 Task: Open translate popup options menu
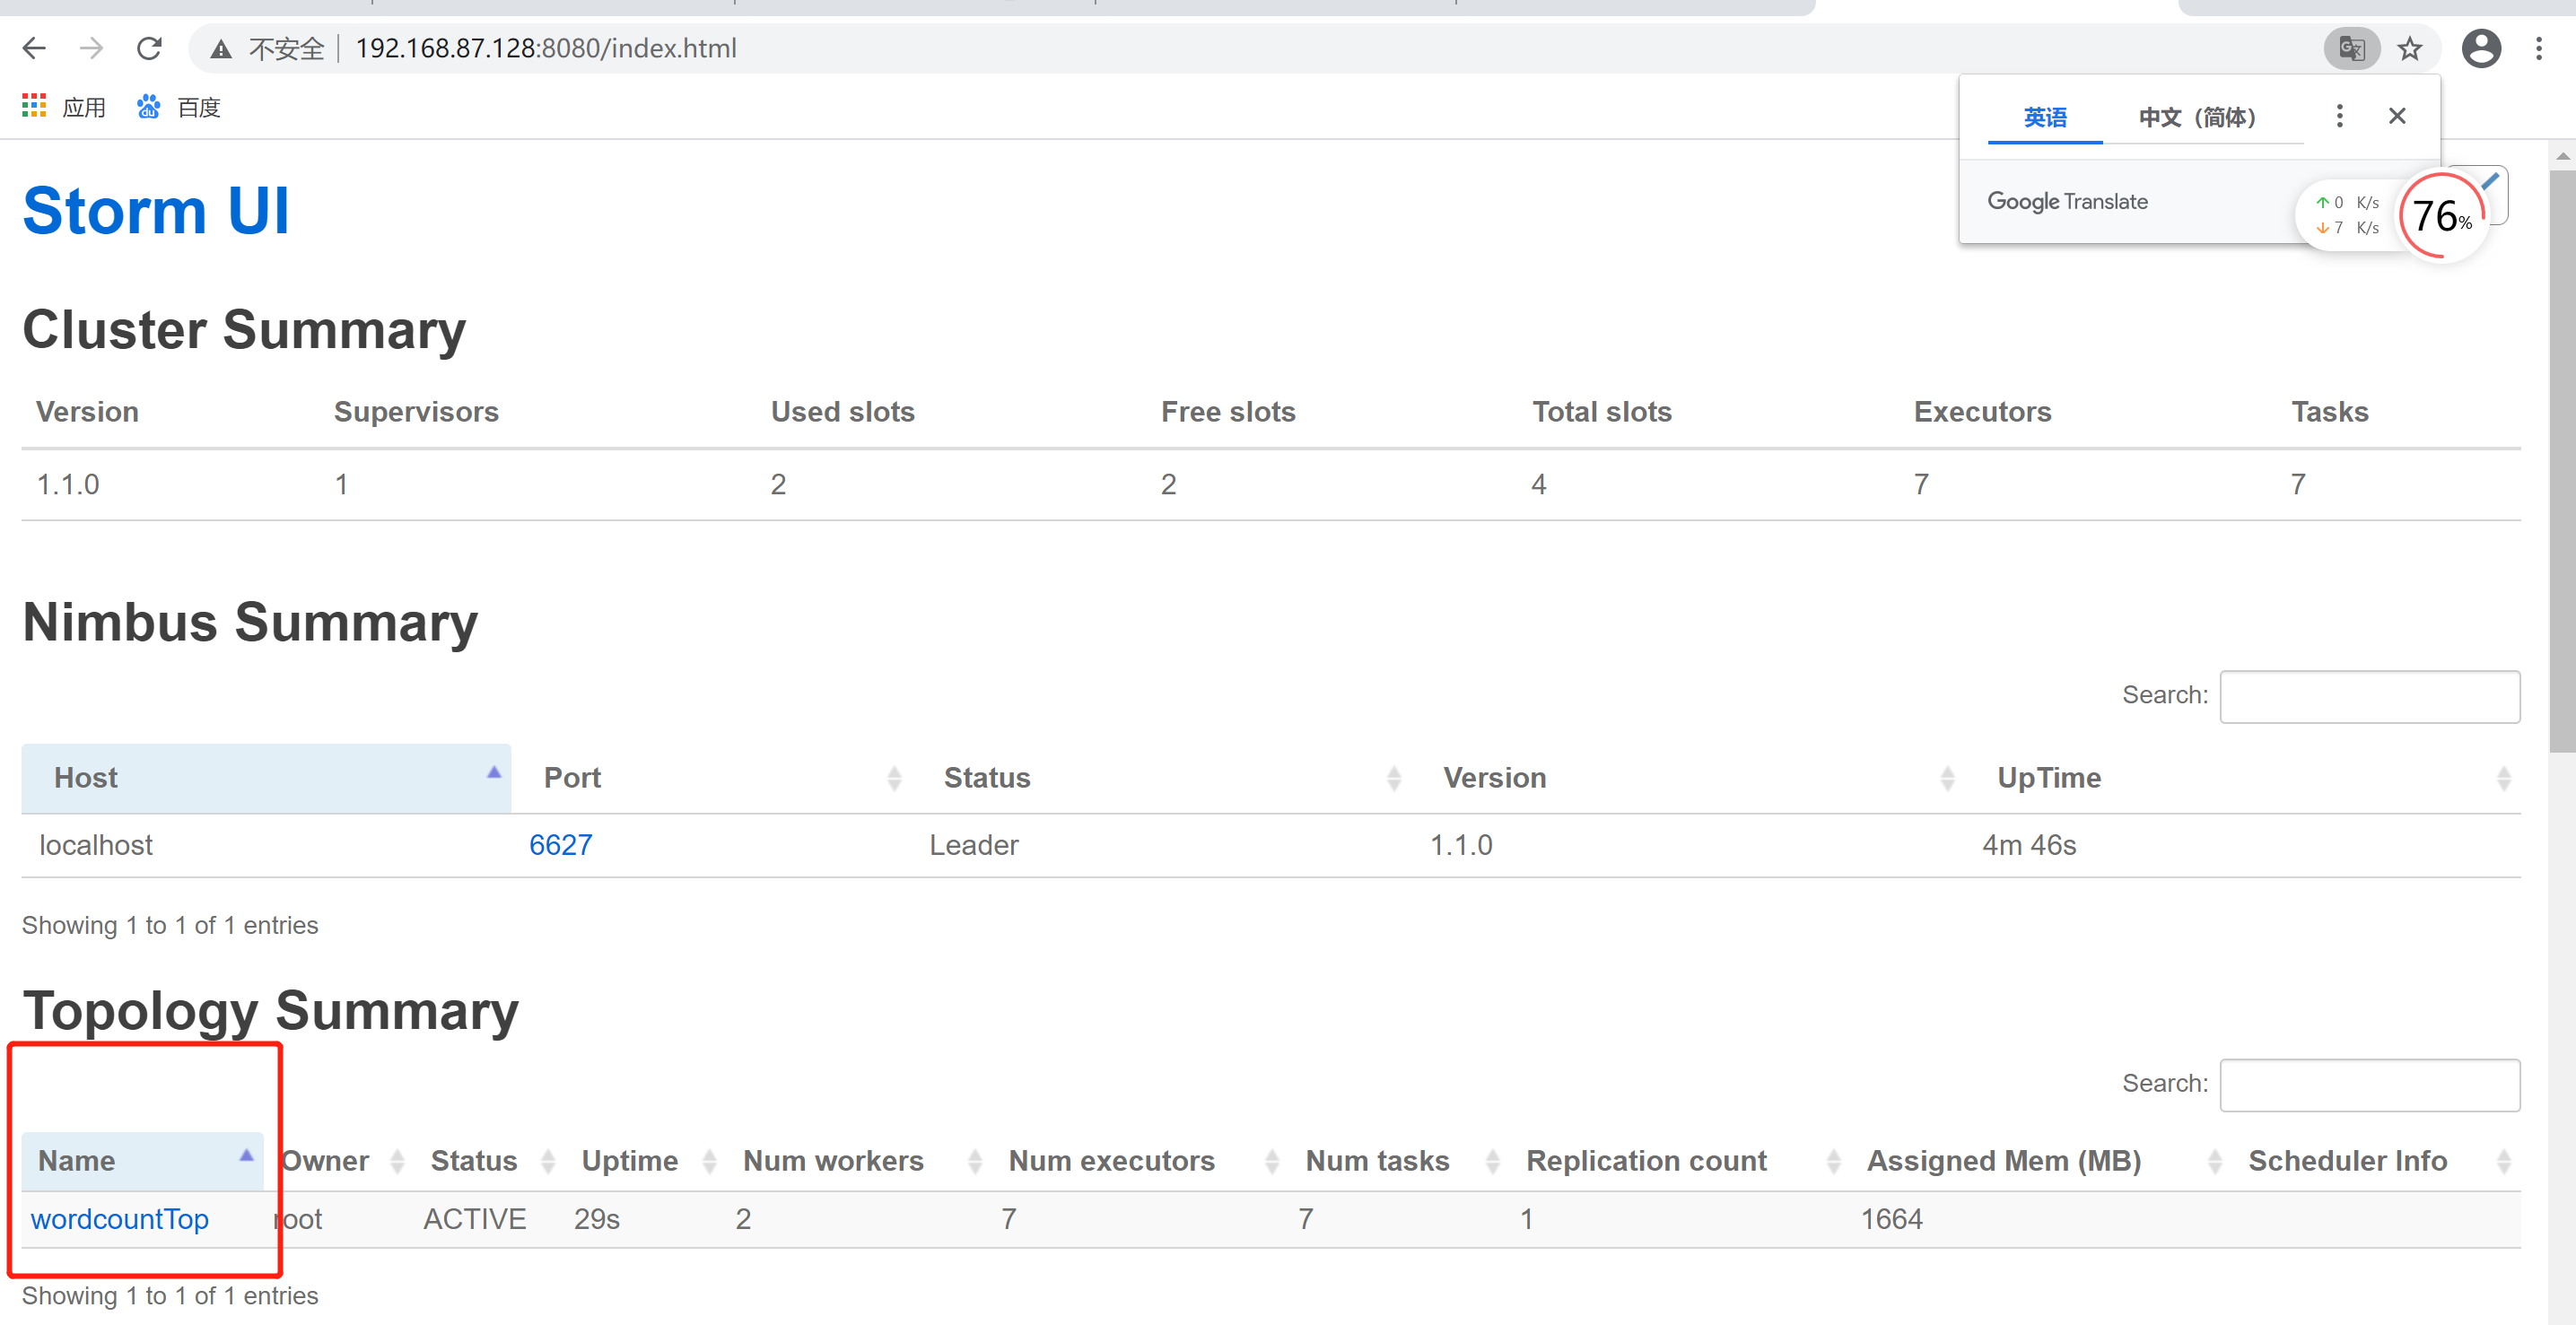[2339, 116]
